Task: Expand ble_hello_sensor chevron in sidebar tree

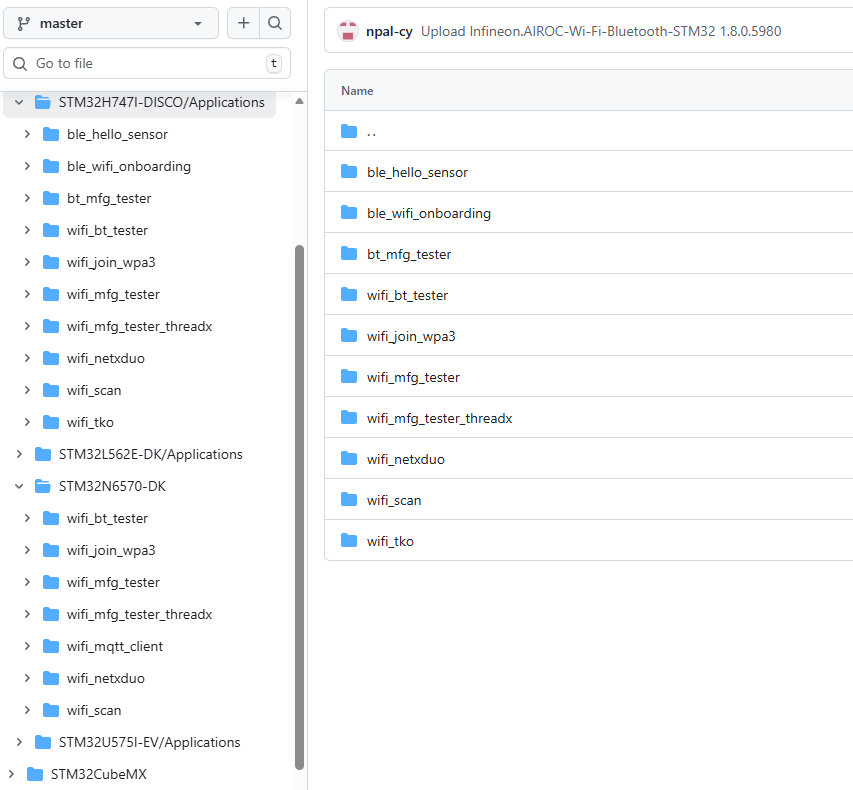Action: coord(27,134)
